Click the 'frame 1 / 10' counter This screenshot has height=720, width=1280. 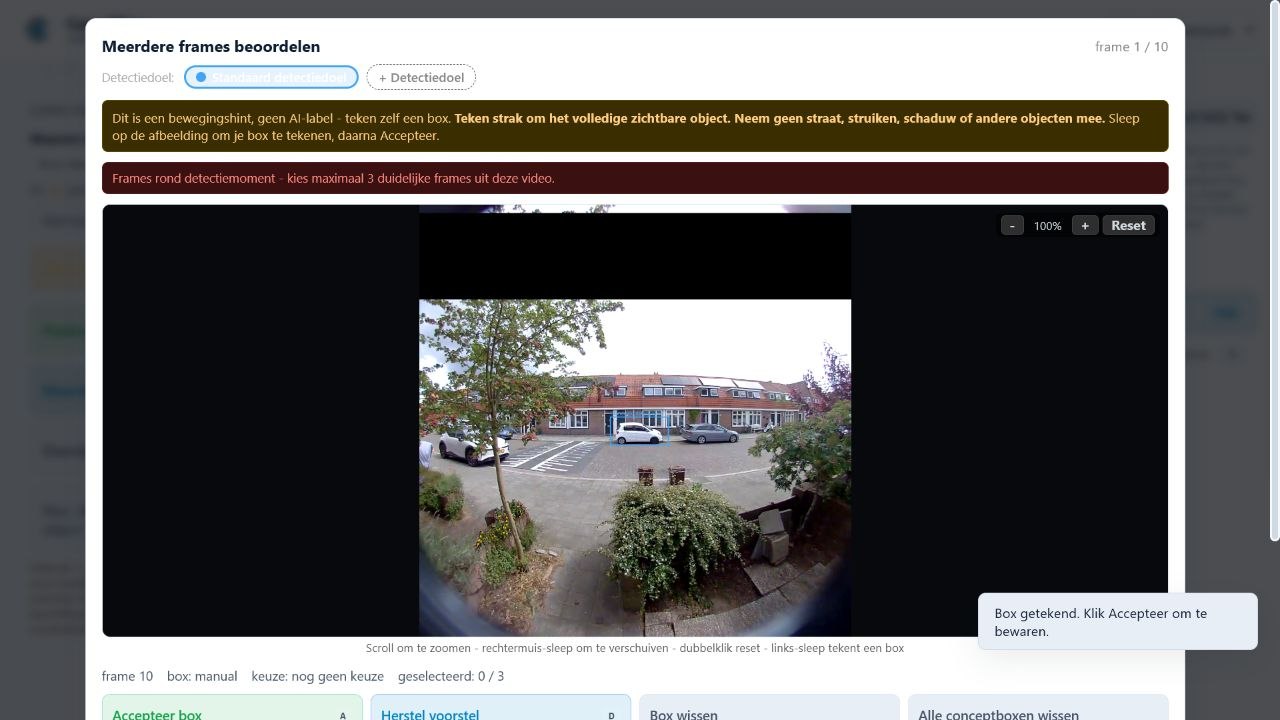tap(1131, 47)
